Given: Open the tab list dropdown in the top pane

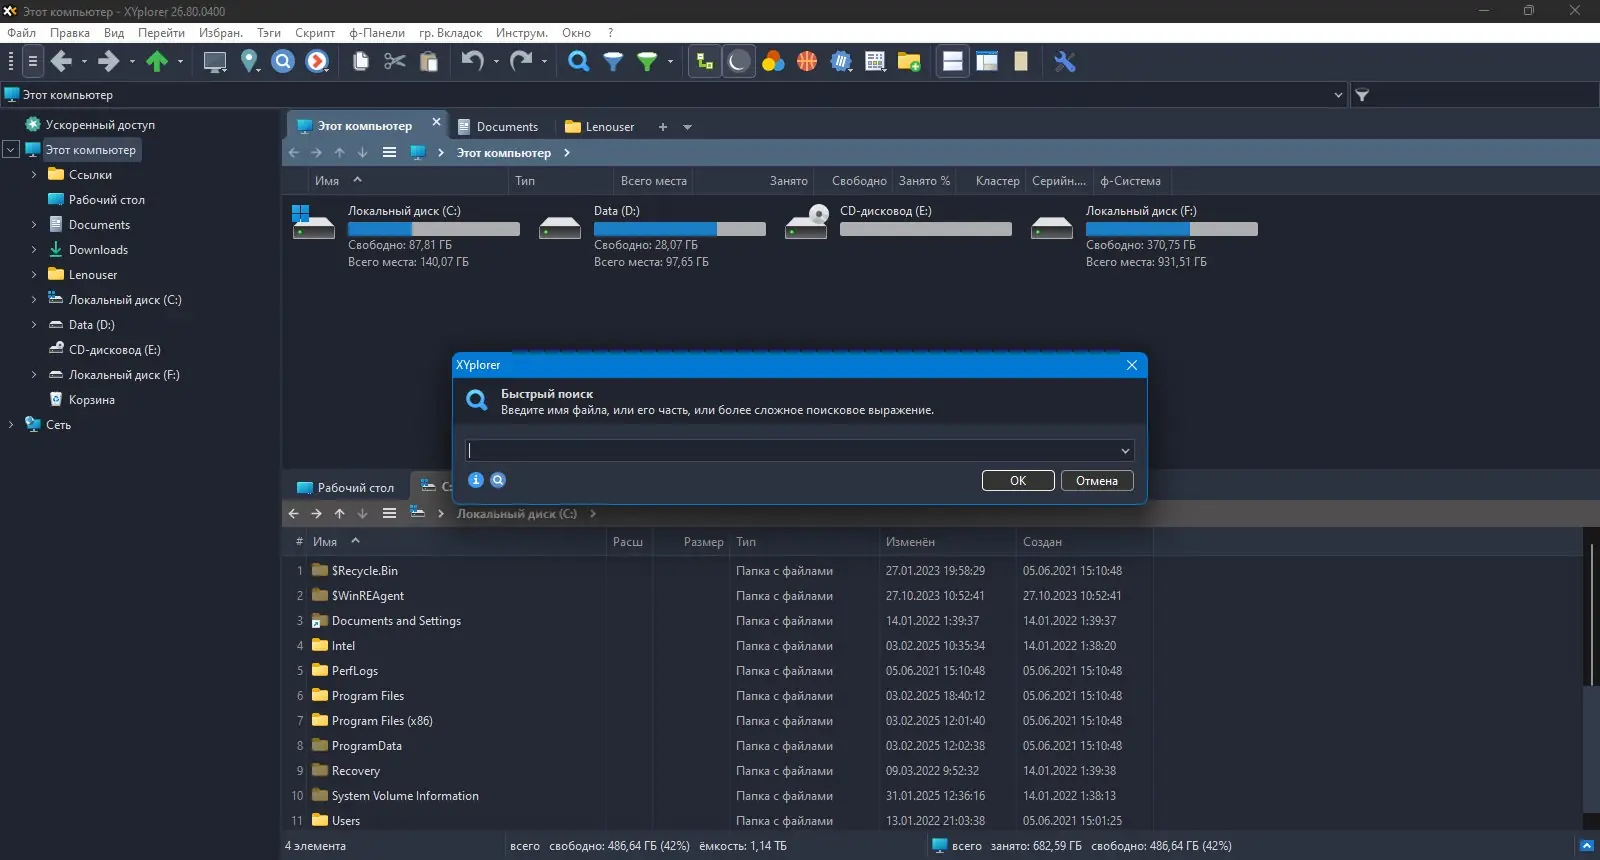Looking at the screenshot, I should click(x=687, y=127).
